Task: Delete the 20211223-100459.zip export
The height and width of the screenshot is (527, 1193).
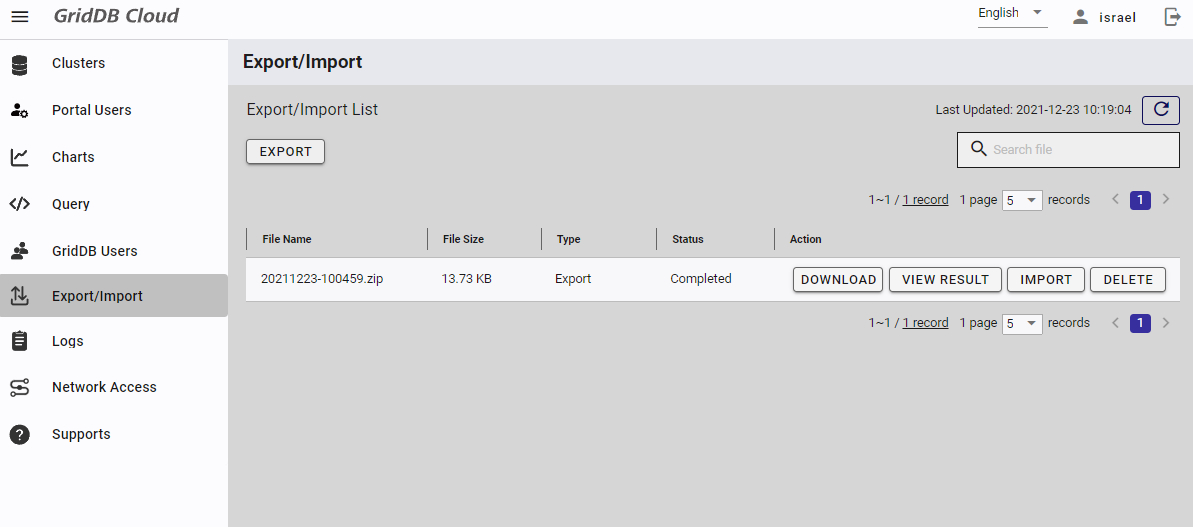Action: 1127,280
